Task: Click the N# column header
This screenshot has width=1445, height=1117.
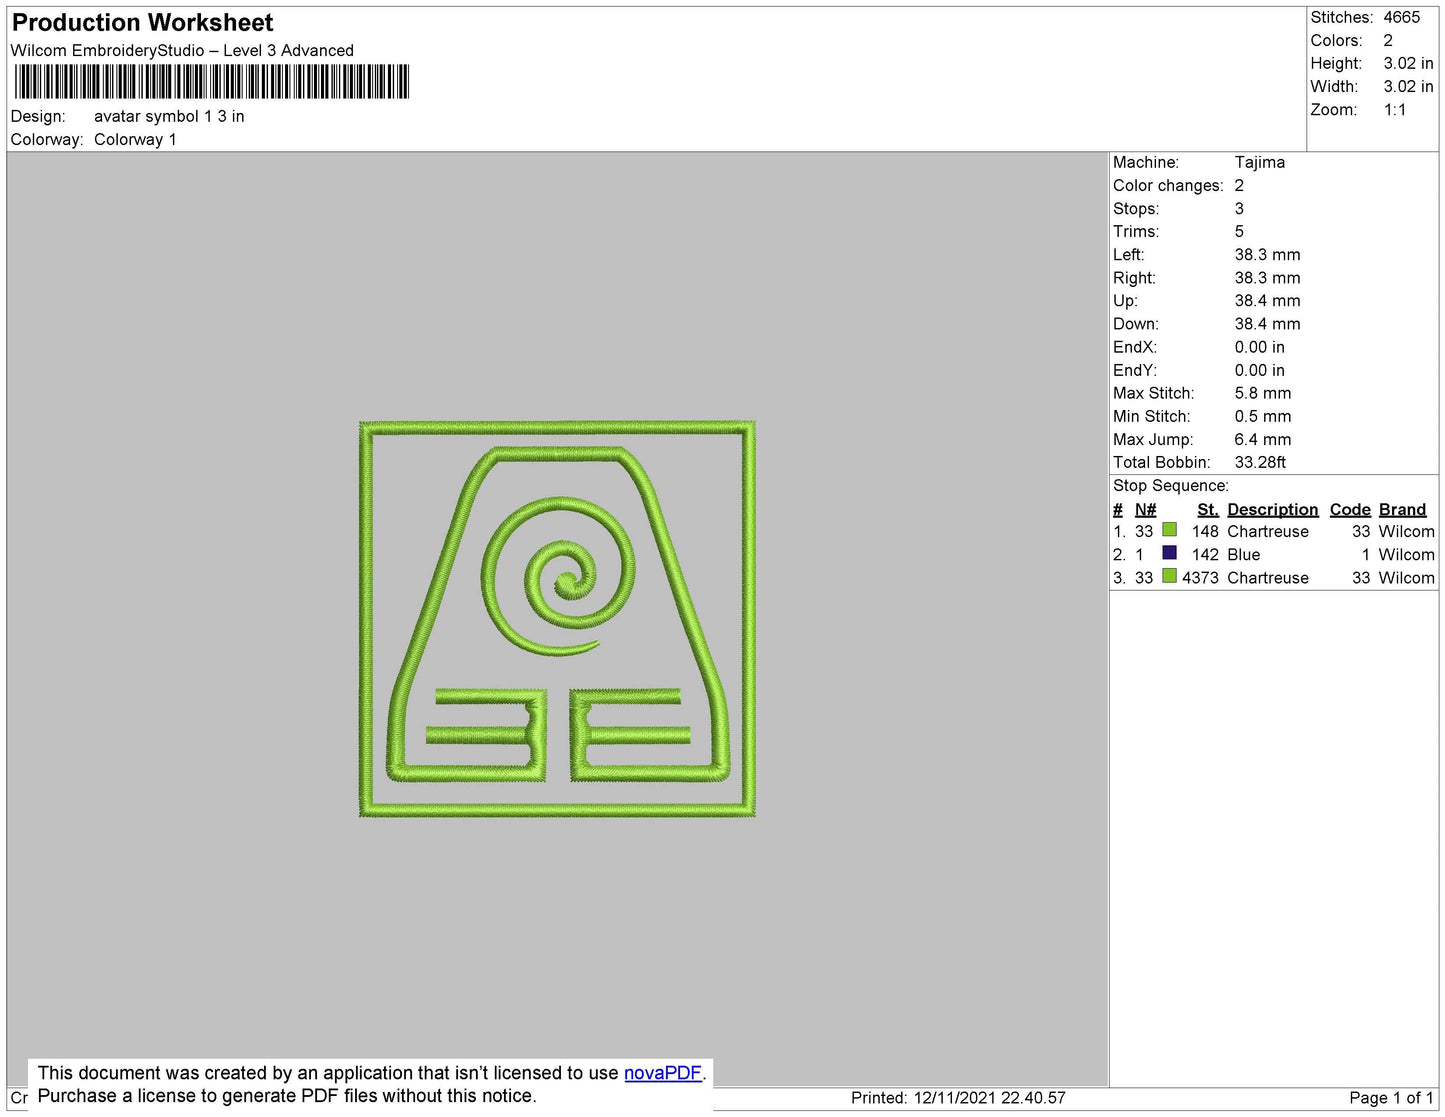Action: click(x=1145, y=509)
